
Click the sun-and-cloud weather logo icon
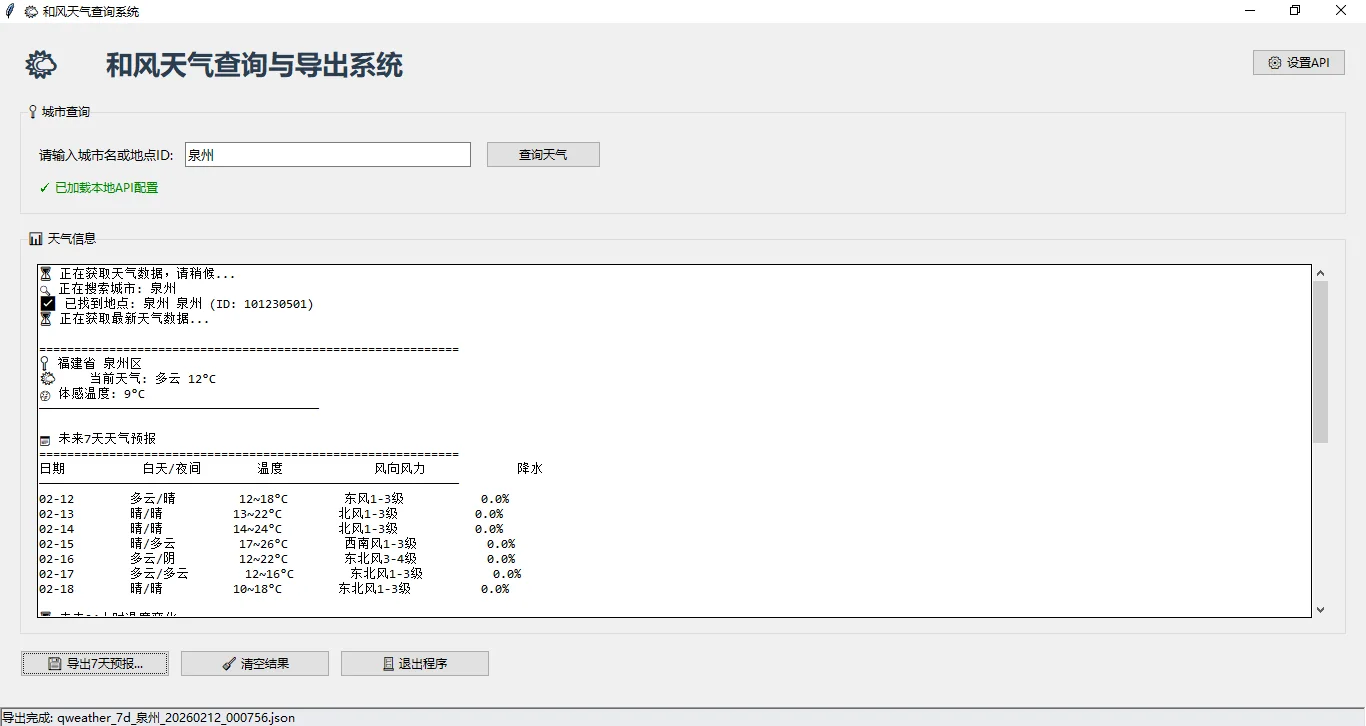click(x=41, y=64)
